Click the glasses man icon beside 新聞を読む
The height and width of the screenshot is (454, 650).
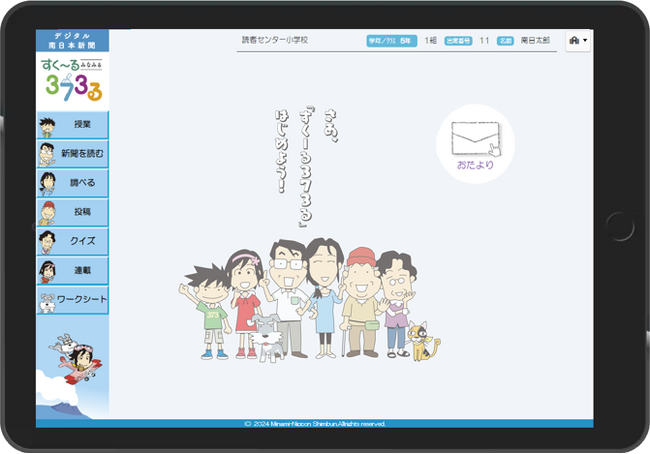pyautogui.click(x=47, y=154)
